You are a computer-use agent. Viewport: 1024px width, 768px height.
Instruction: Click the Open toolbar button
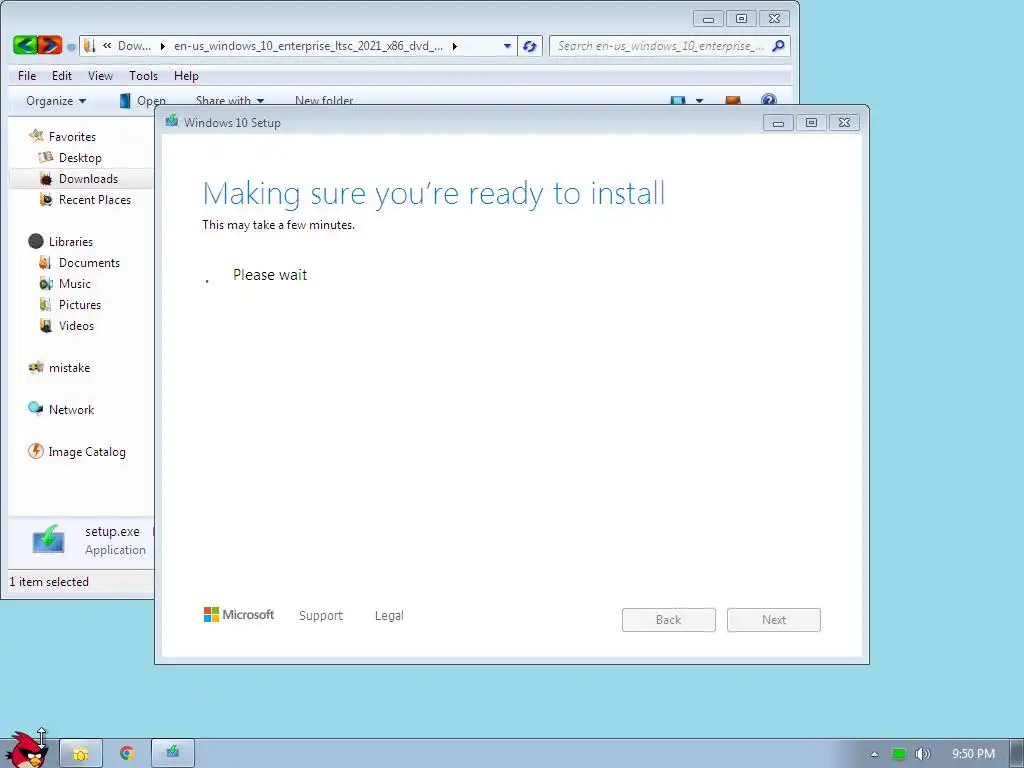click(142, 101)
